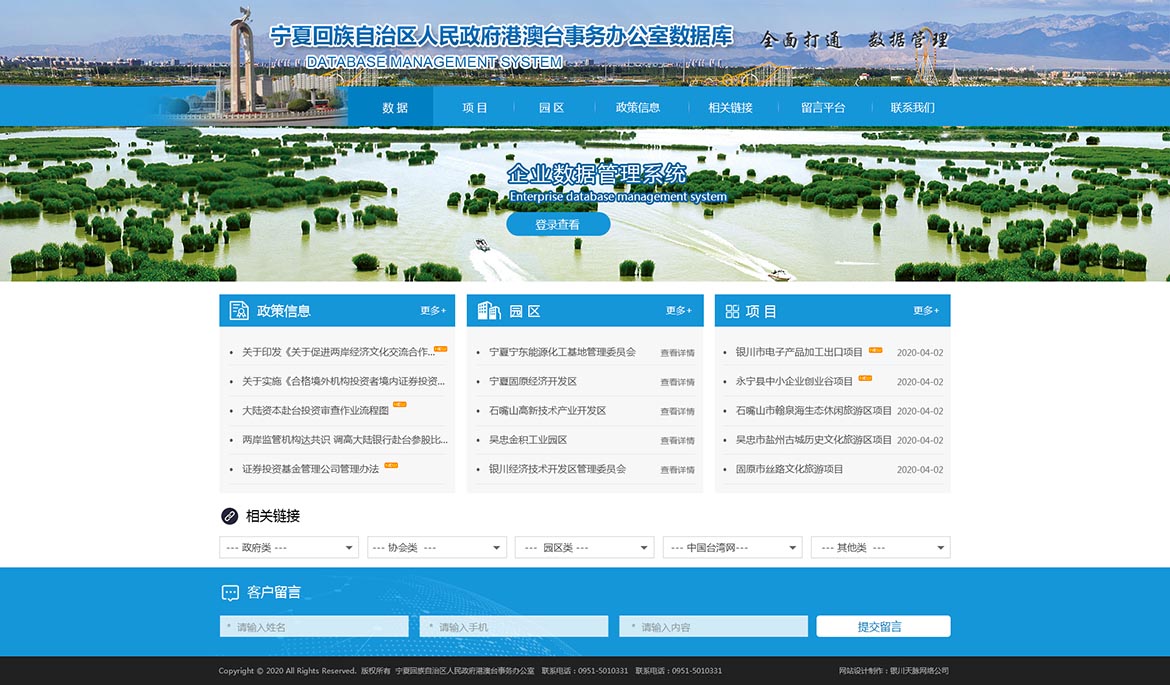Click the park section building icon

[x=489, y=311]
